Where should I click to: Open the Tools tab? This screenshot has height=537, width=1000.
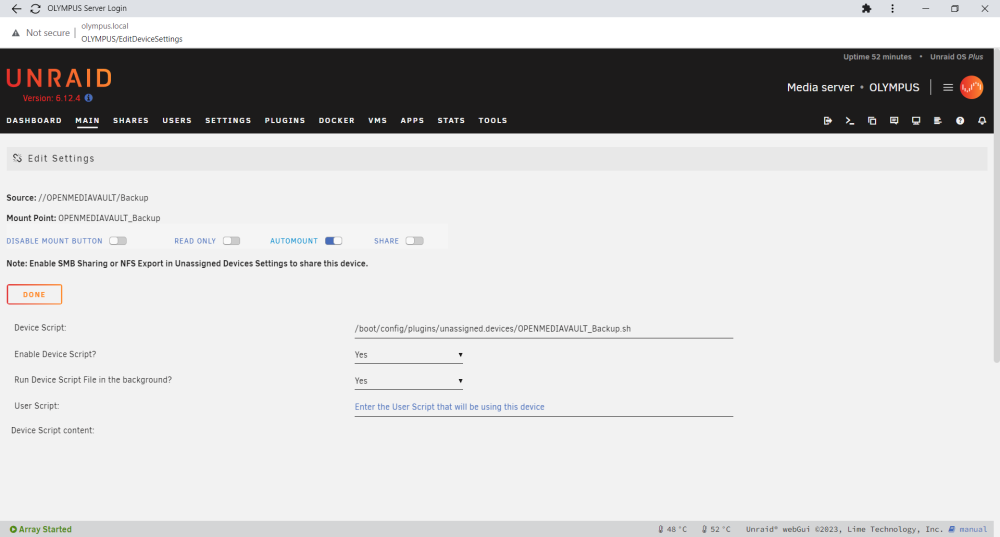493,121
